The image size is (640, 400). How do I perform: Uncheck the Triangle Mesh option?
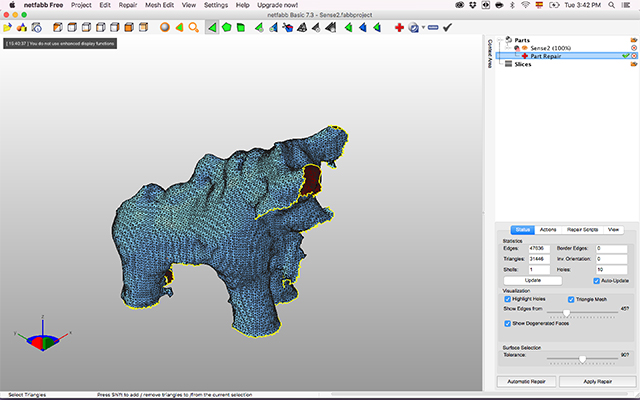point(571,299)
